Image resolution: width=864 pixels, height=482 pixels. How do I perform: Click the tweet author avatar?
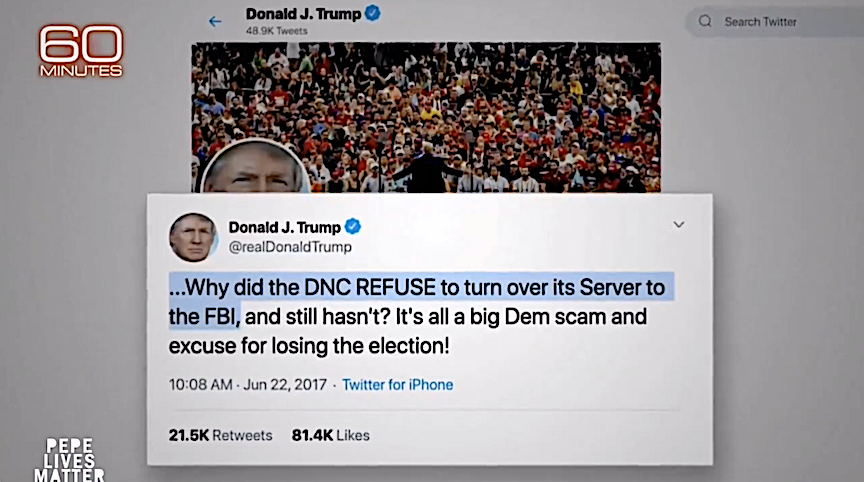(193, 237)
